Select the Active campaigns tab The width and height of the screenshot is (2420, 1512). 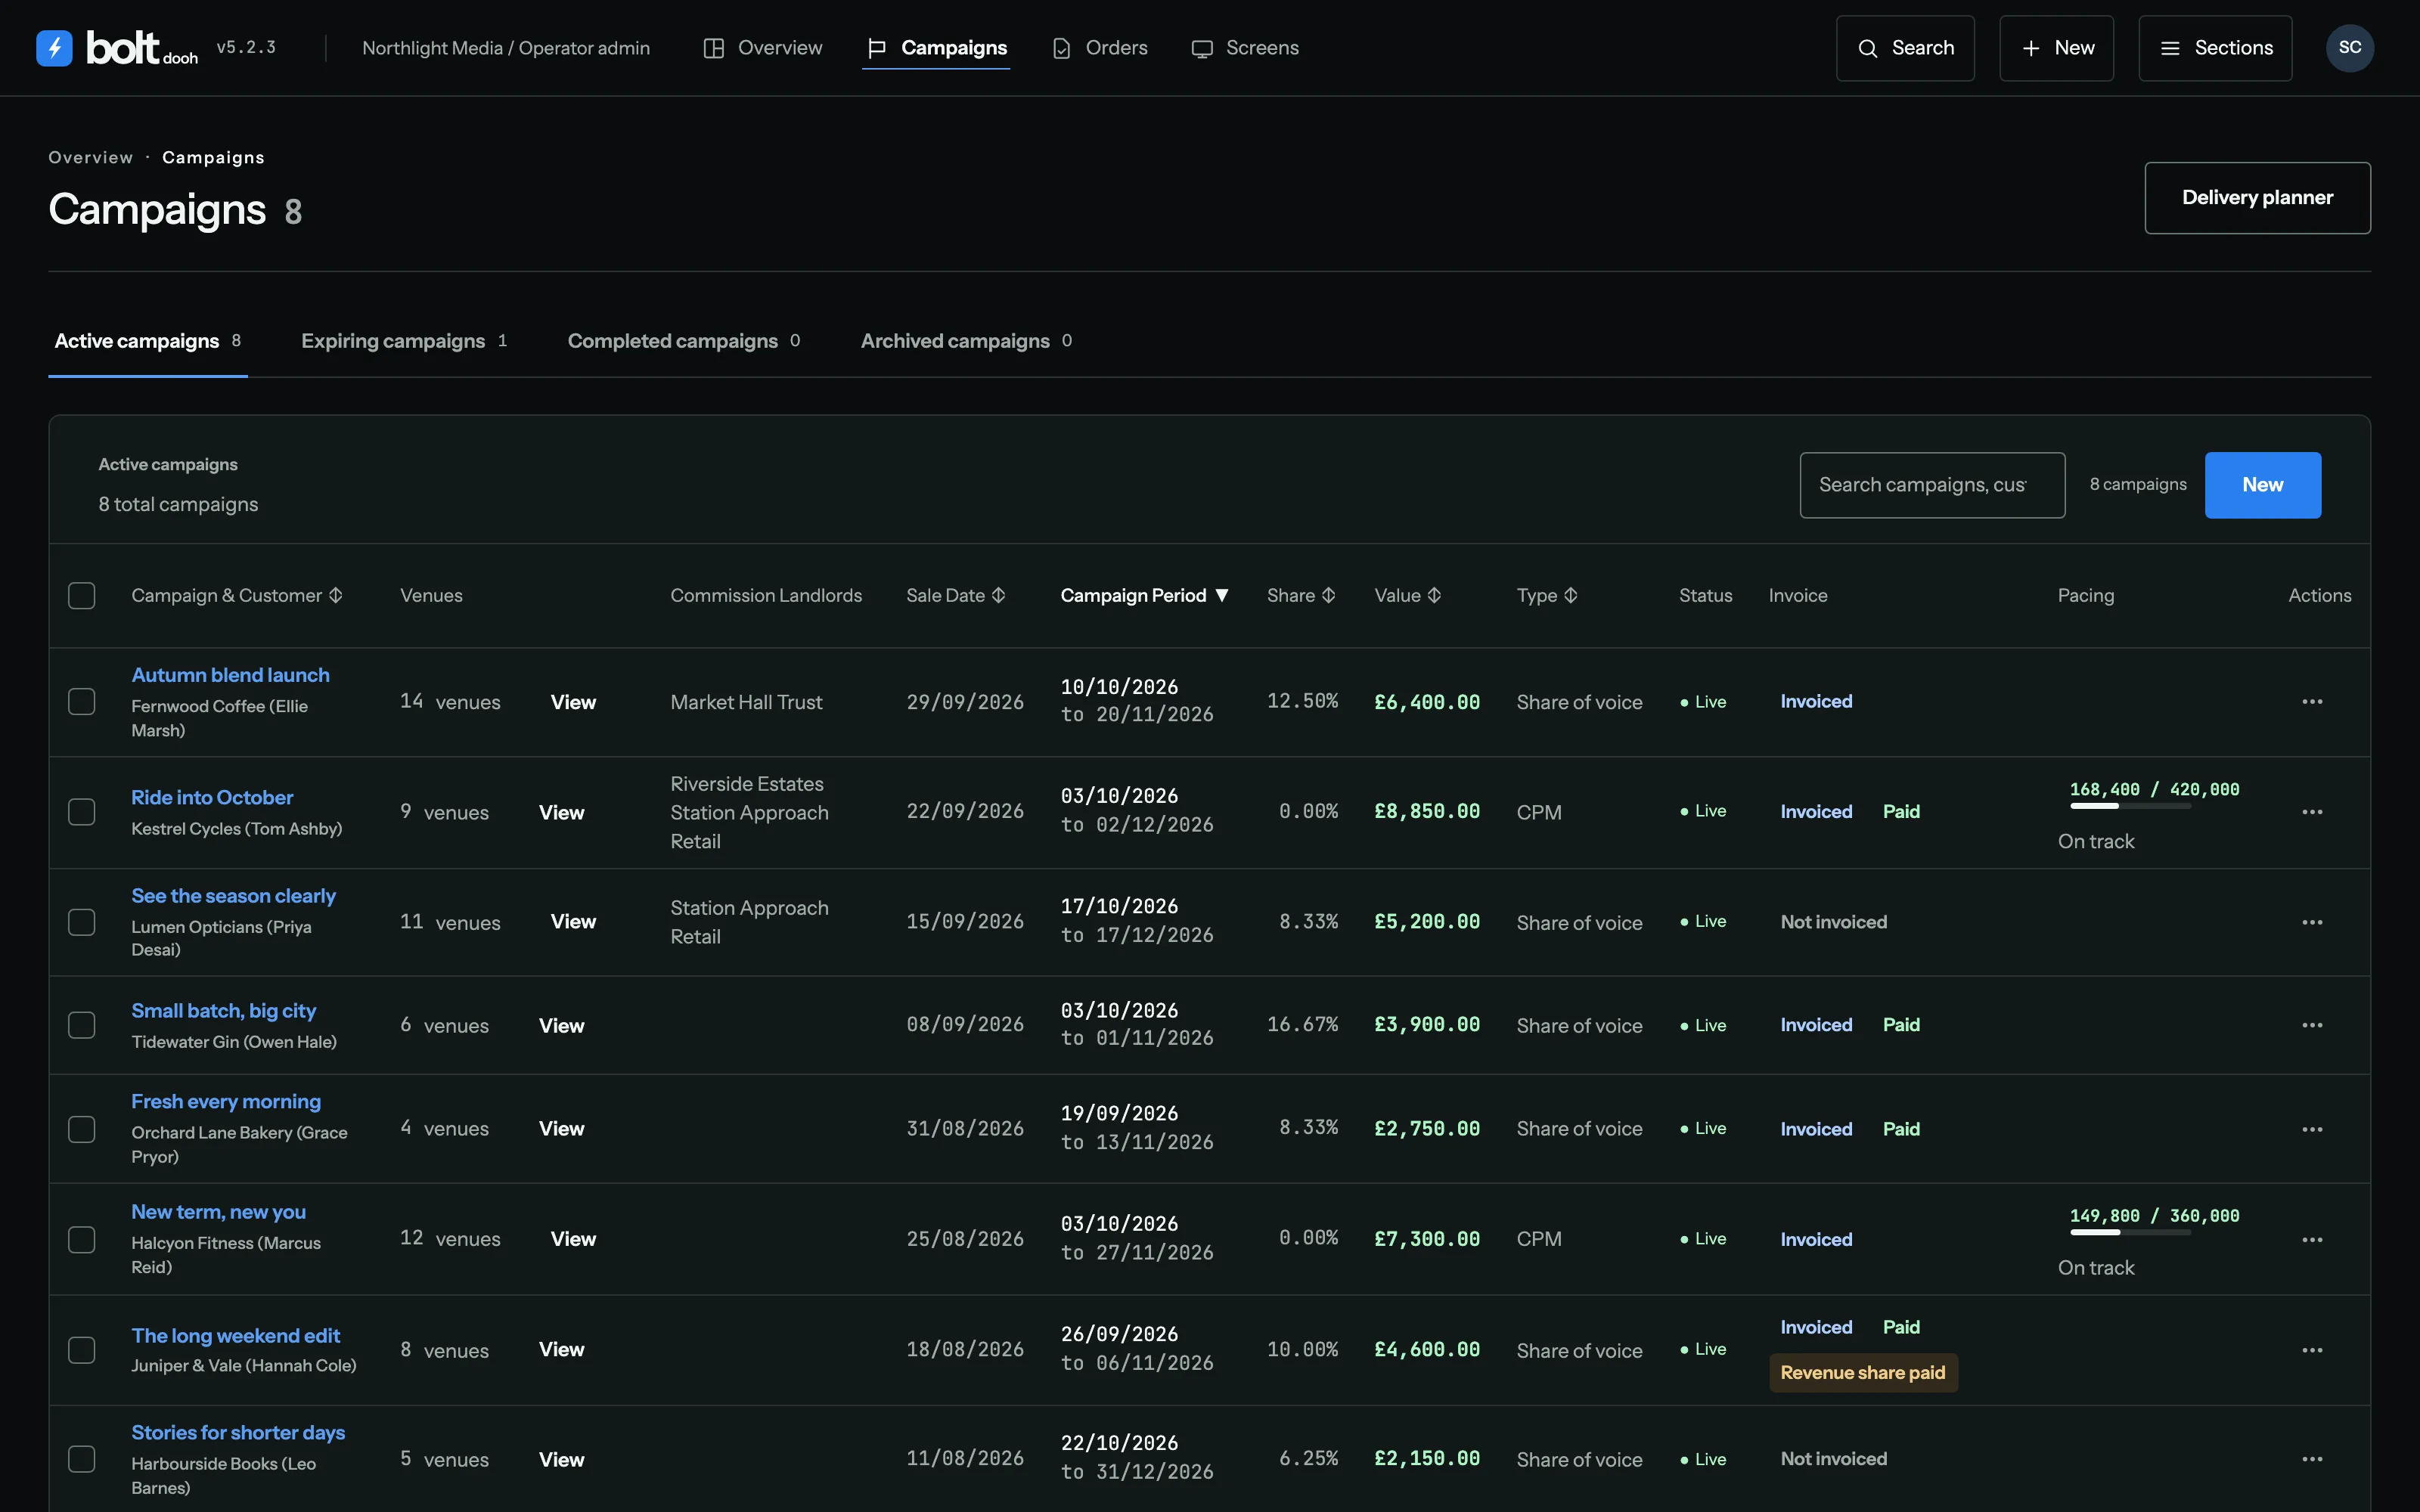(148, 341)
